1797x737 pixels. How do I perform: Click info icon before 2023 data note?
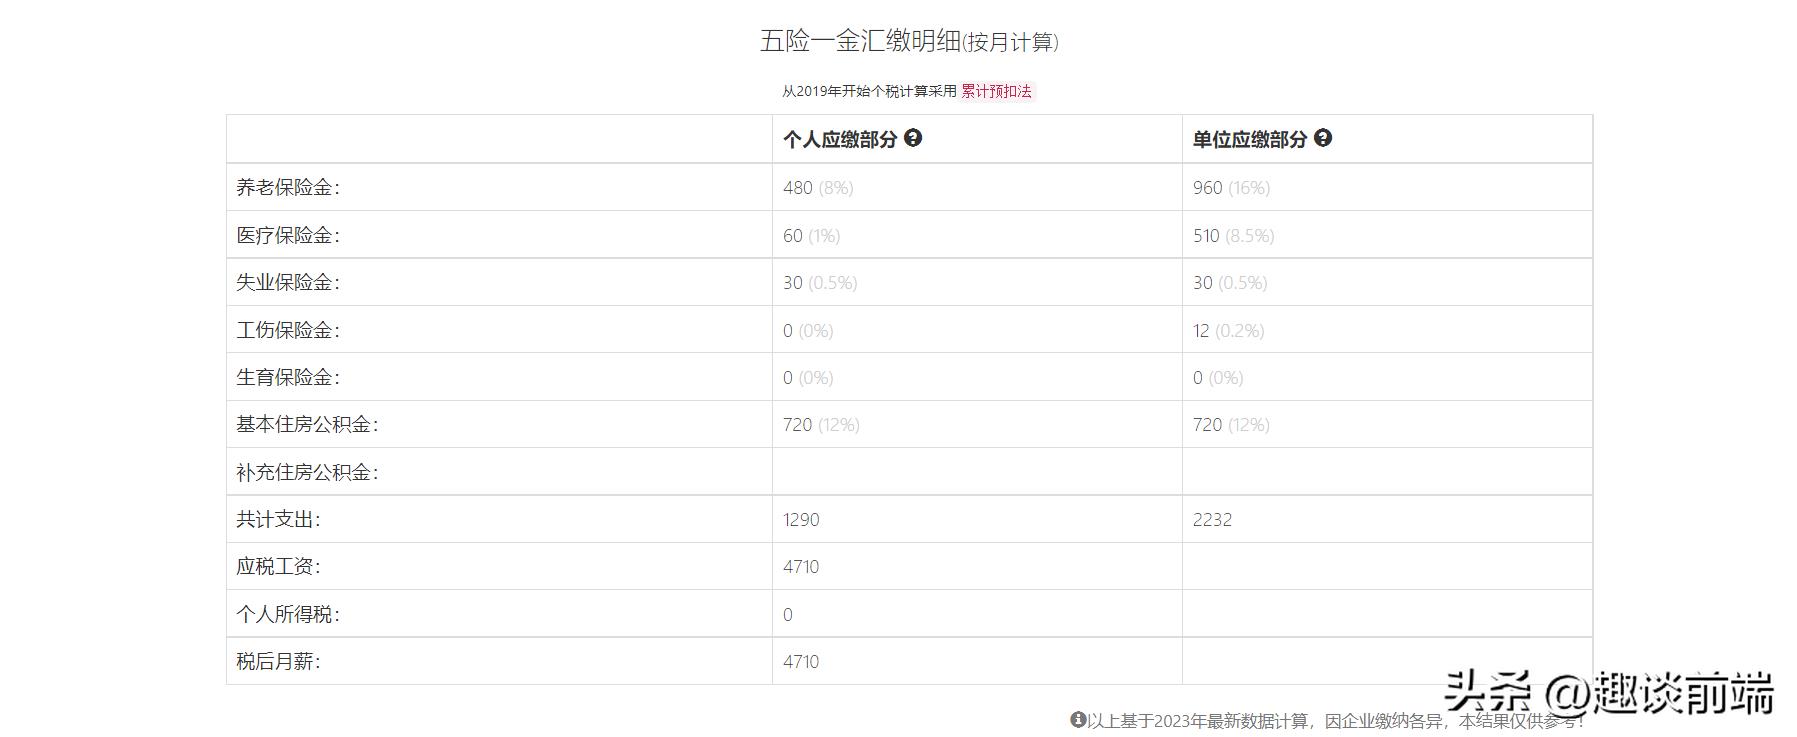(x=1078, y=719)
